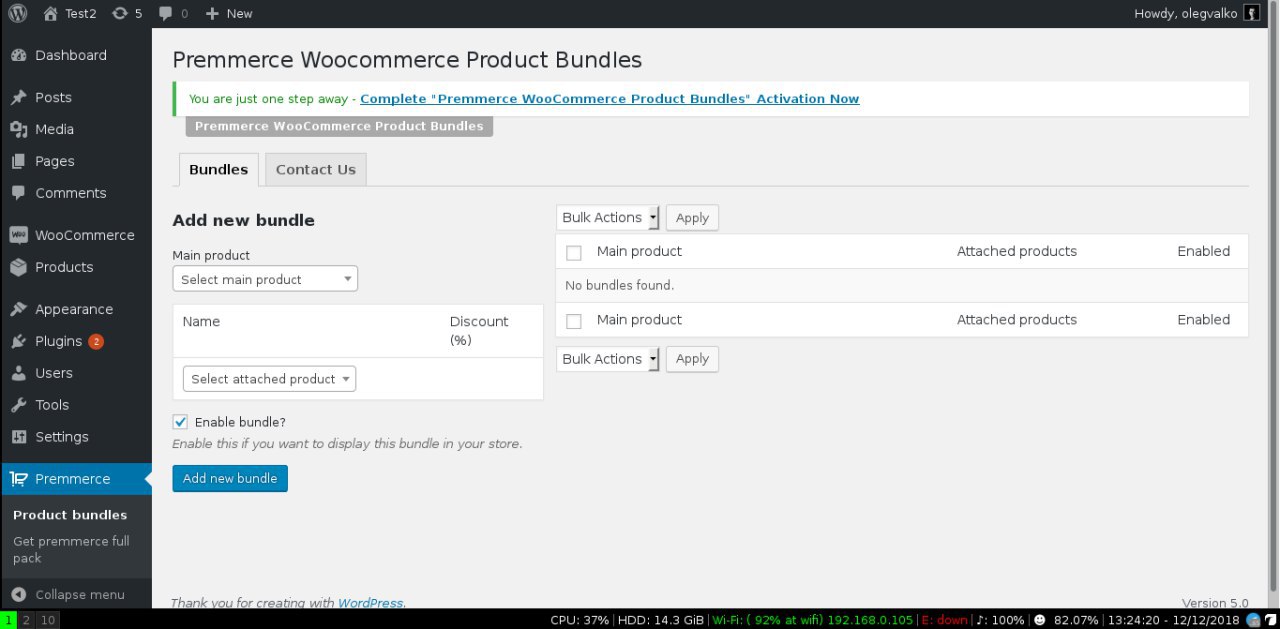Switch to the Bundles tab
The height and width of the screenshot is (629, 1280).
click(x=218, y=169)
